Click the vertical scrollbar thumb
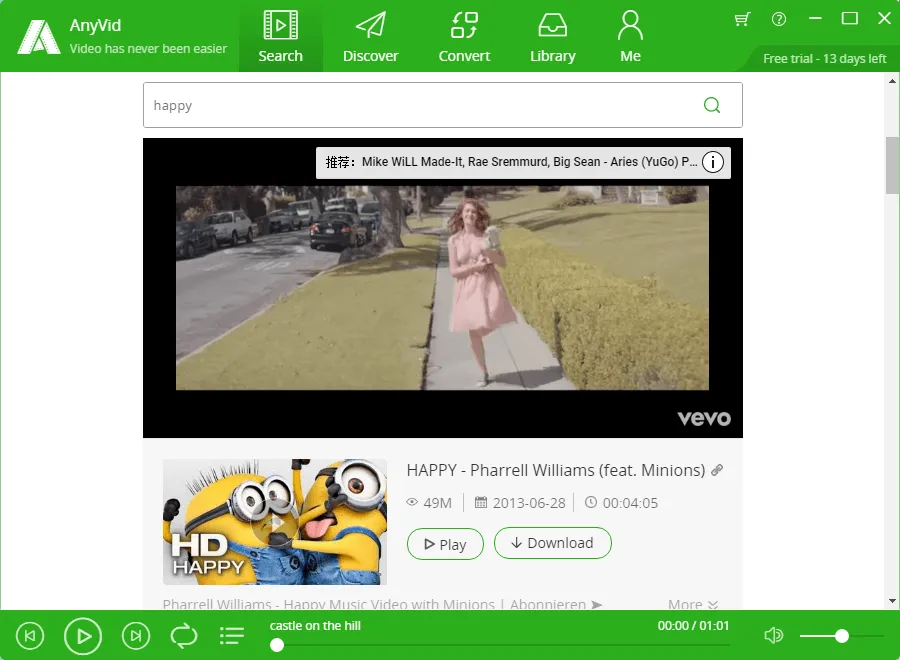Screen dimensions: 900x660 (892, 165)
